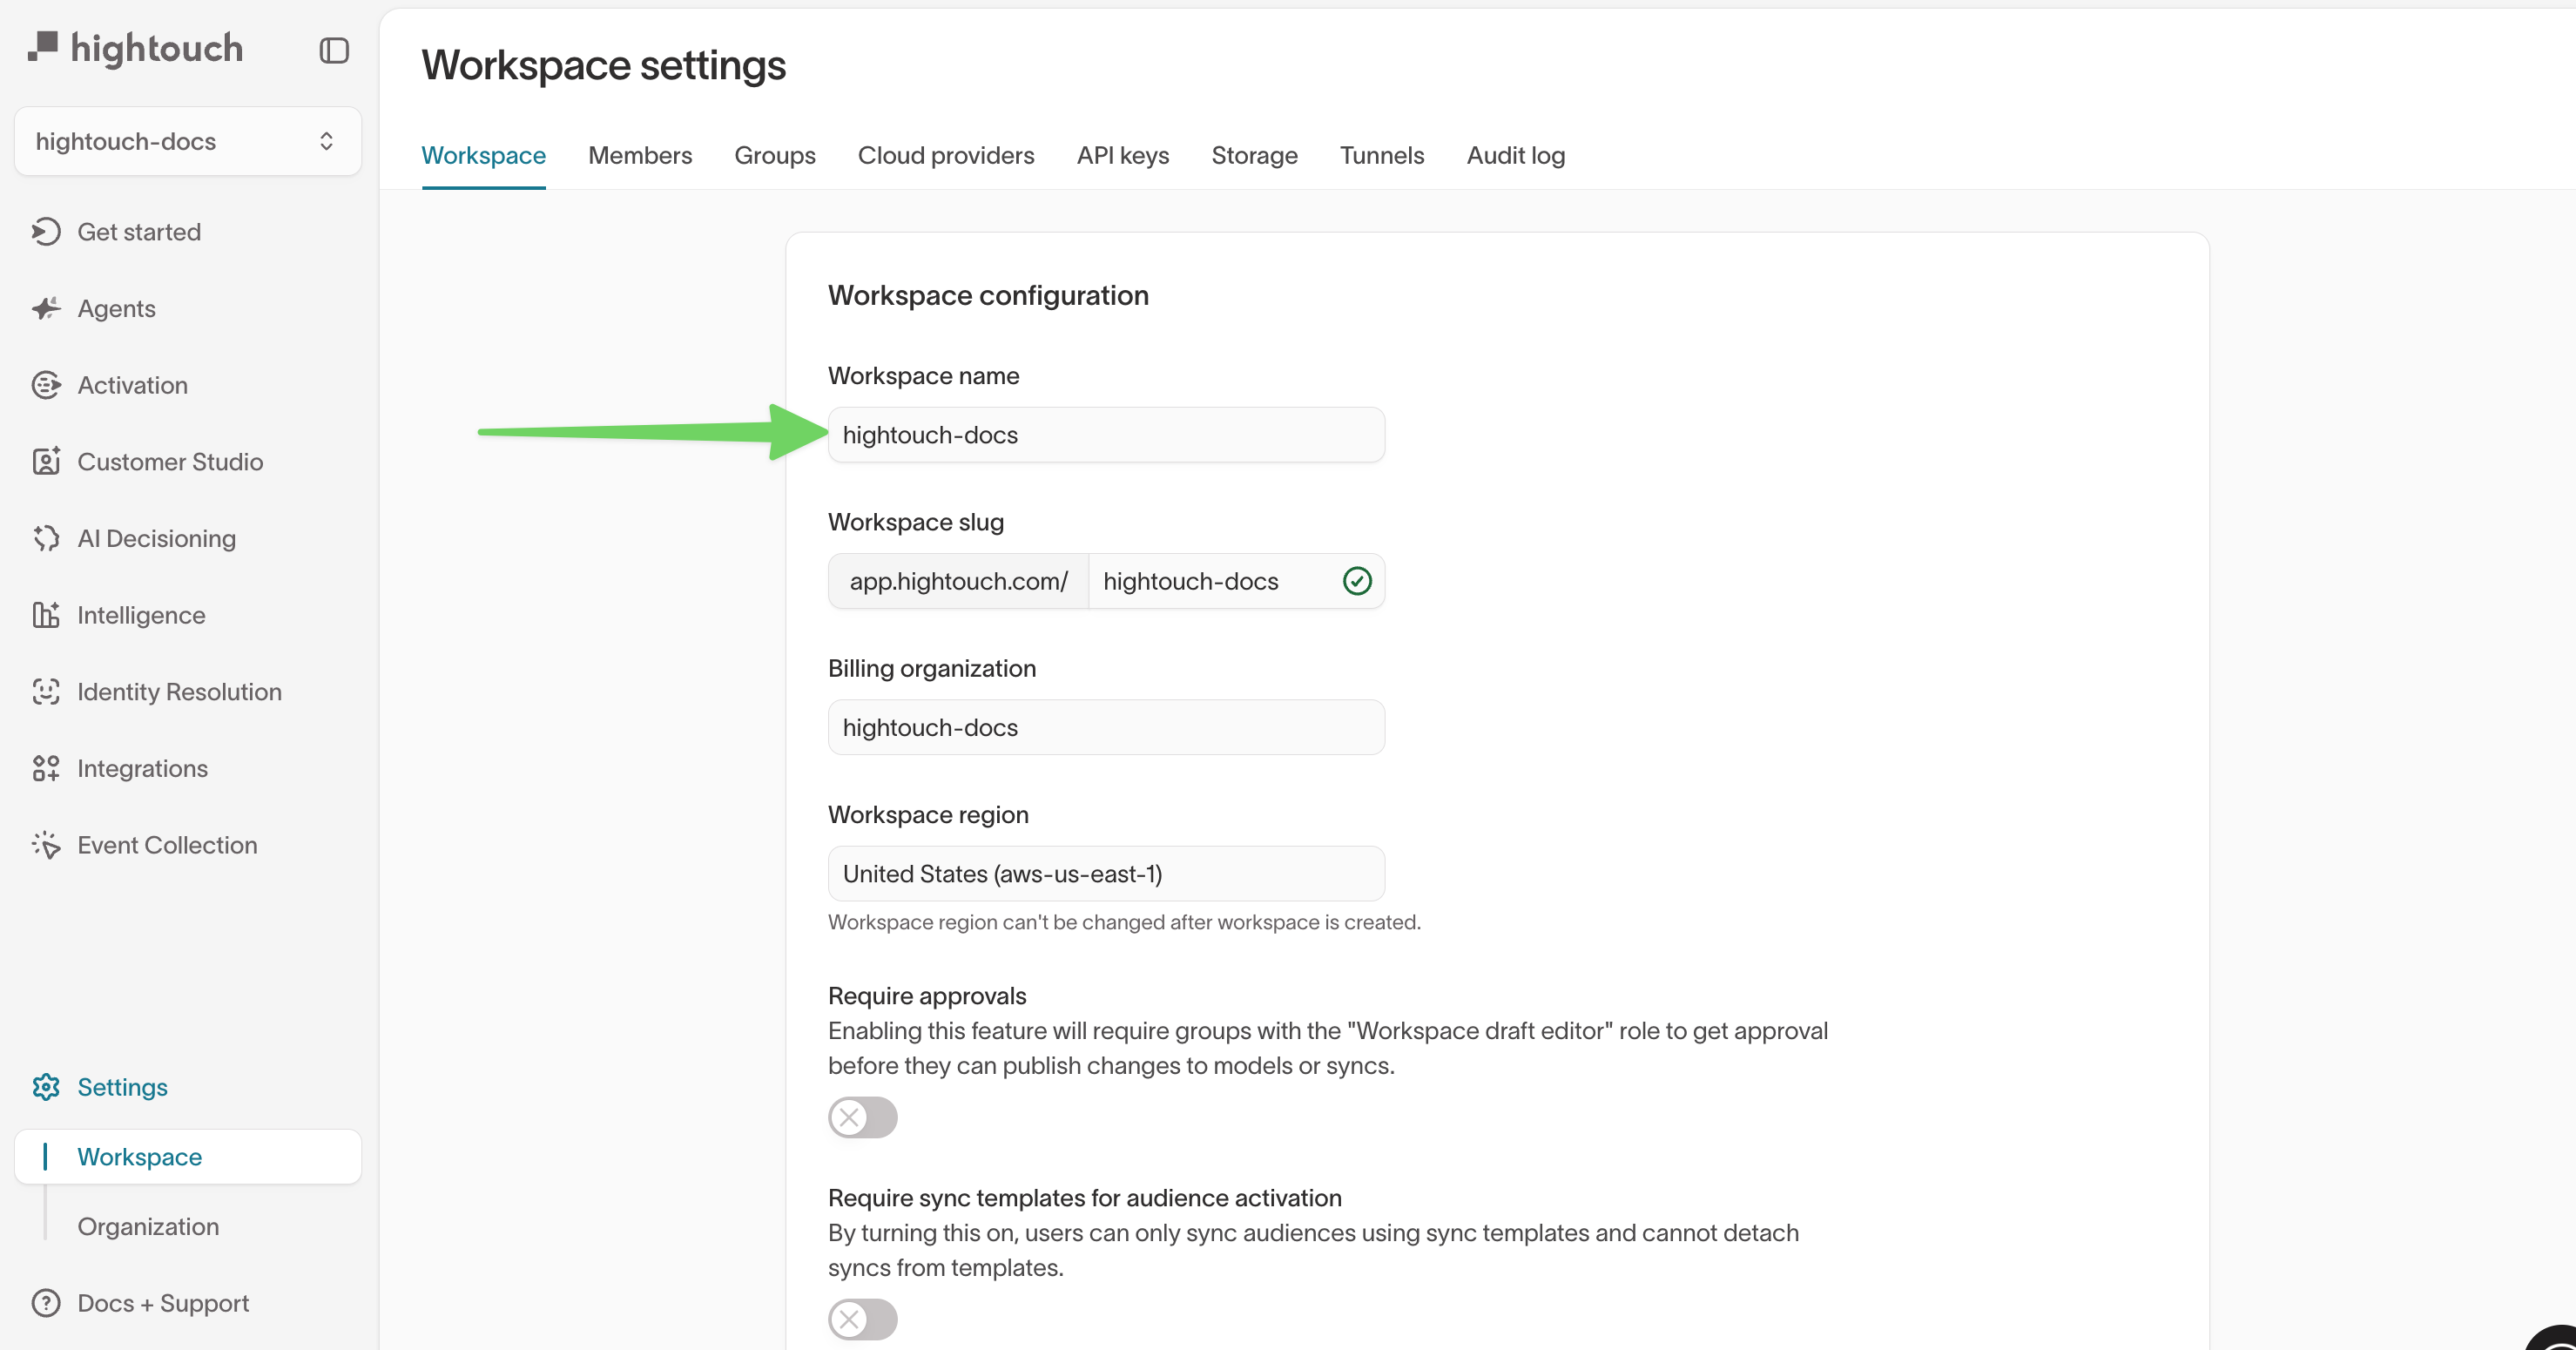The height and width of the screenshot is (1350, 2576).
Task: Open Agents from the sidebar icon
Action: 46,308
